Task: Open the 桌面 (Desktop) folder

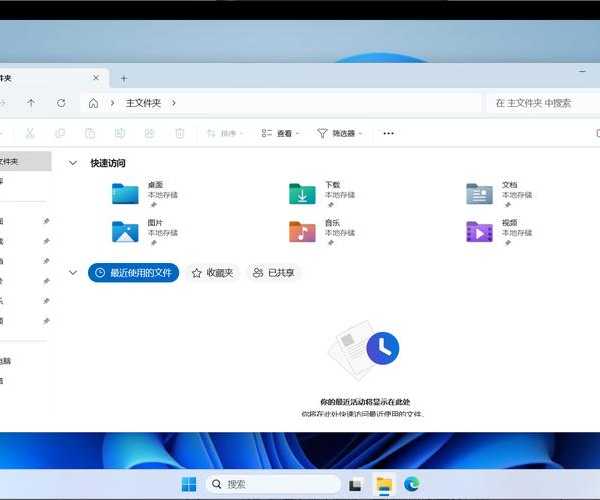Action: [126, 193]
